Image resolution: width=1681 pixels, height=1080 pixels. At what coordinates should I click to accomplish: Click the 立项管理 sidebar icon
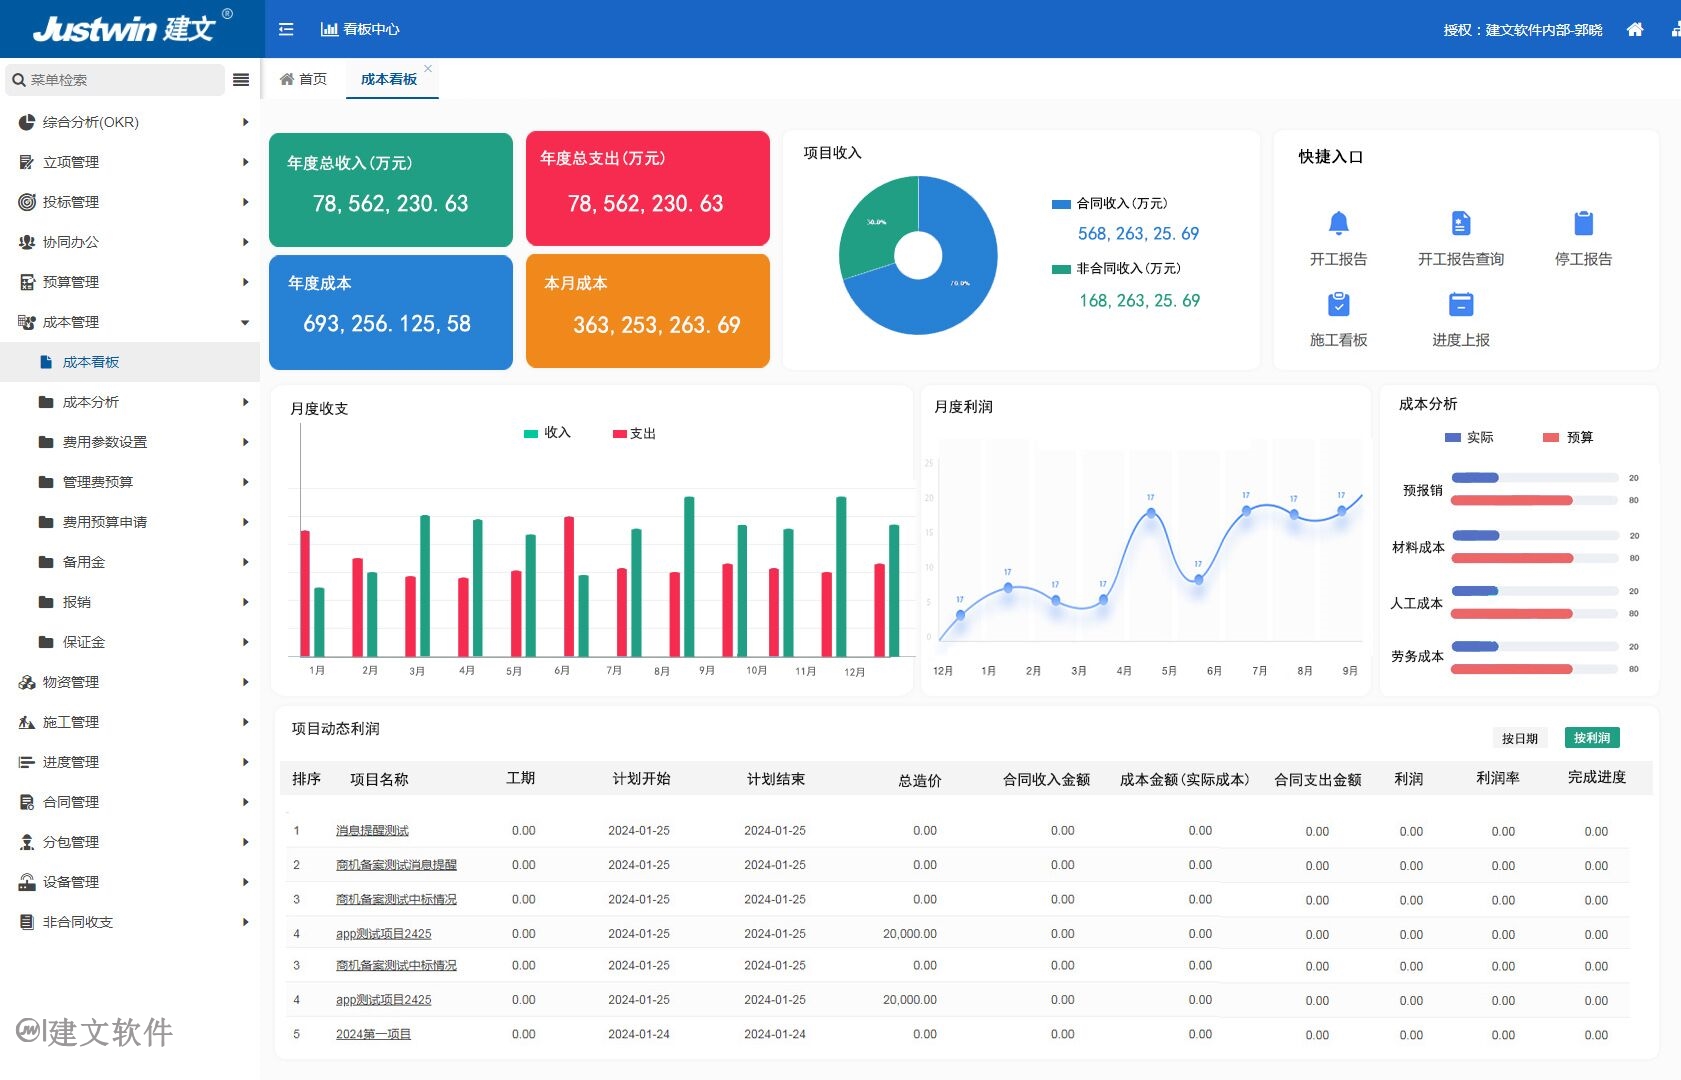27,162
